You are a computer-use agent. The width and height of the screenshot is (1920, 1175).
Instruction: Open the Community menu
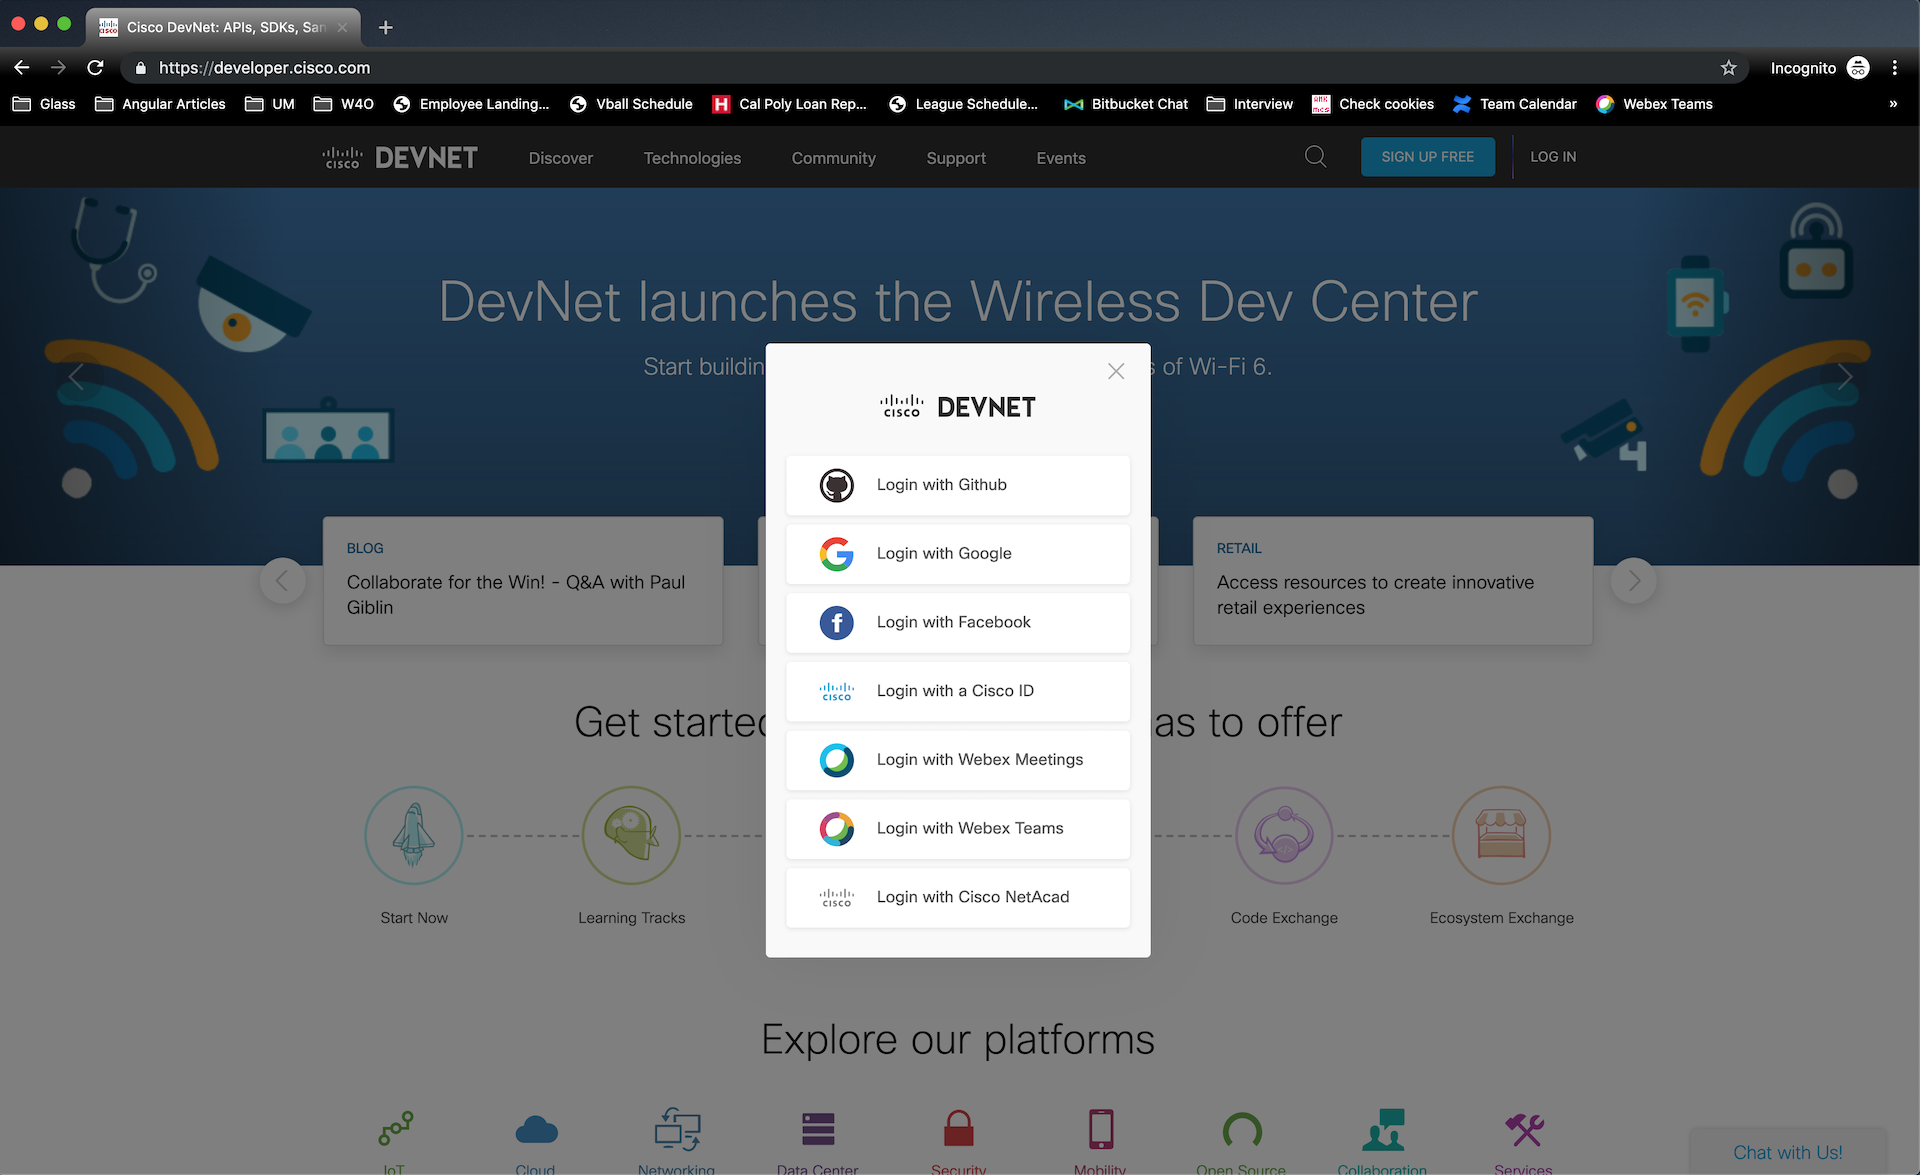click(834, 158)
